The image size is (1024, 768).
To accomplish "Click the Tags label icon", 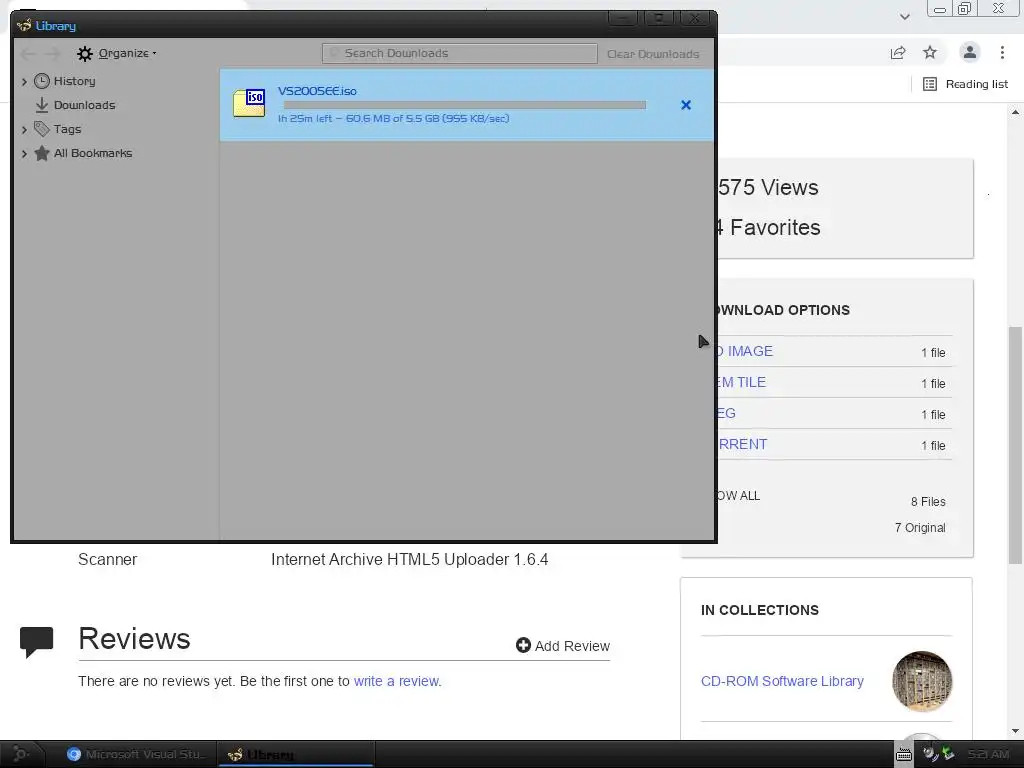I will tap(42, 129).
